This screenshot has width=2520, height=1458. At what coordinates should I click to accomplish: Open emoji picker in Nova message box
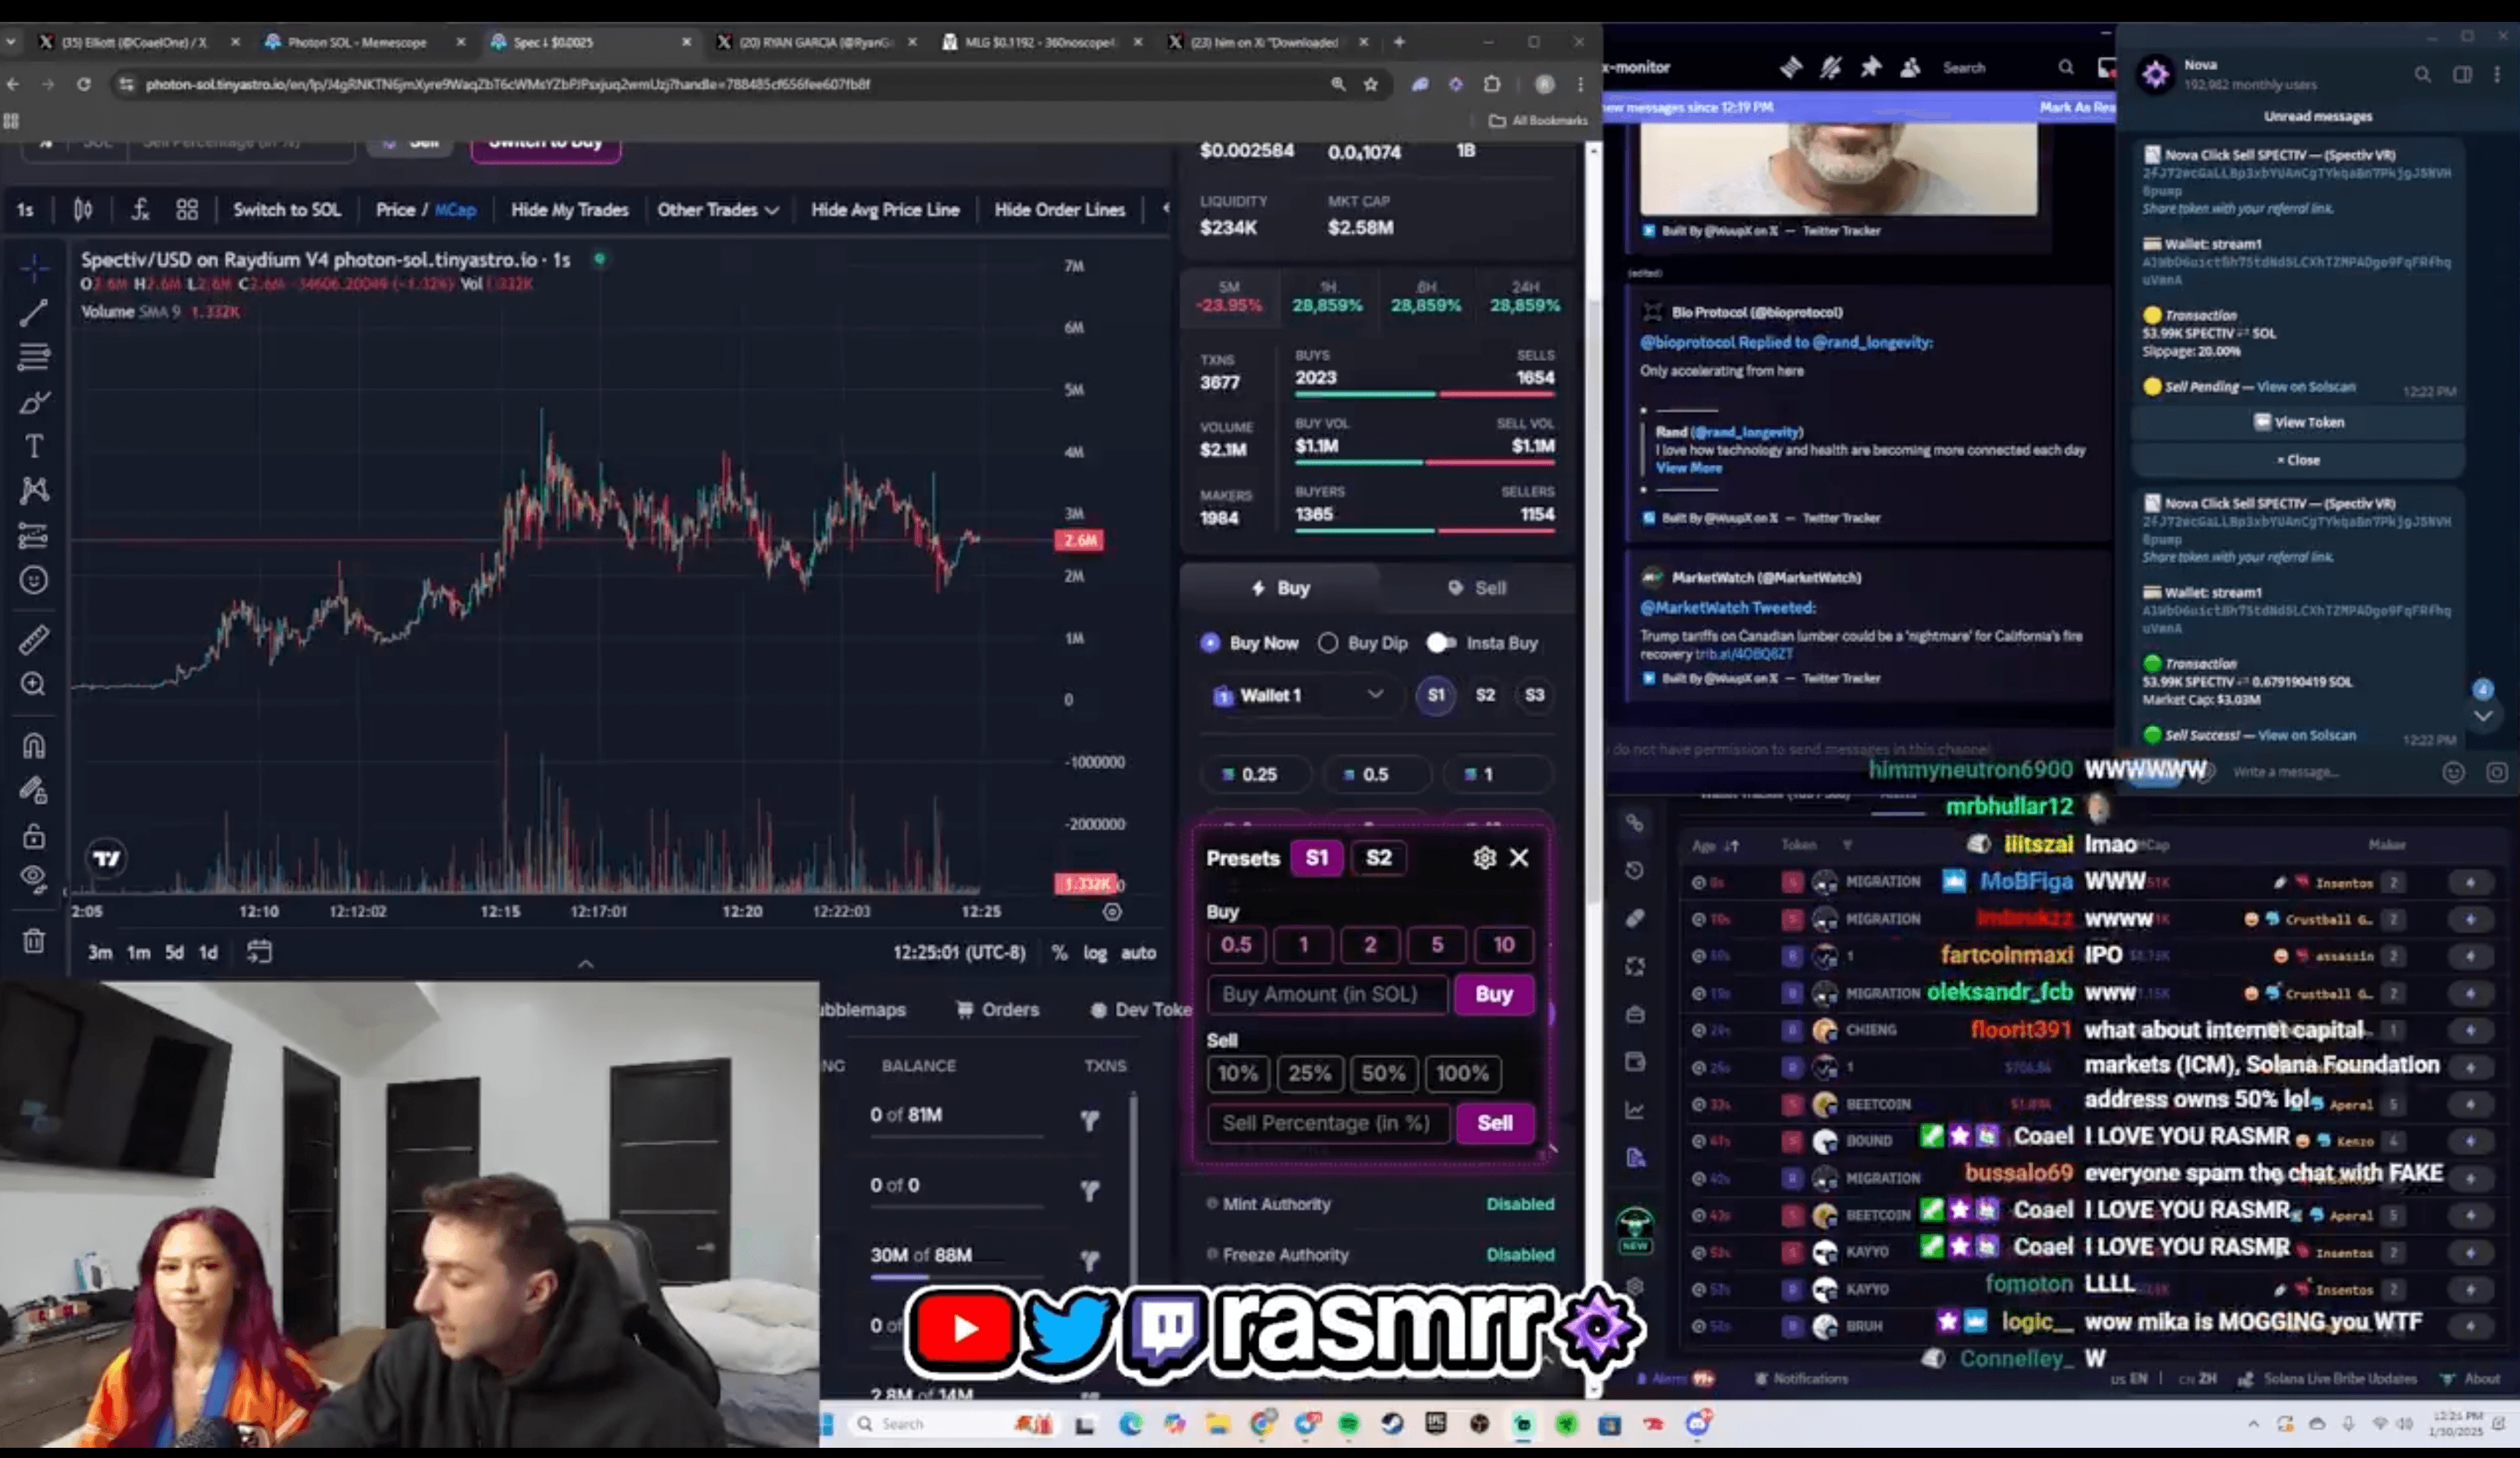click(2453, 772)
